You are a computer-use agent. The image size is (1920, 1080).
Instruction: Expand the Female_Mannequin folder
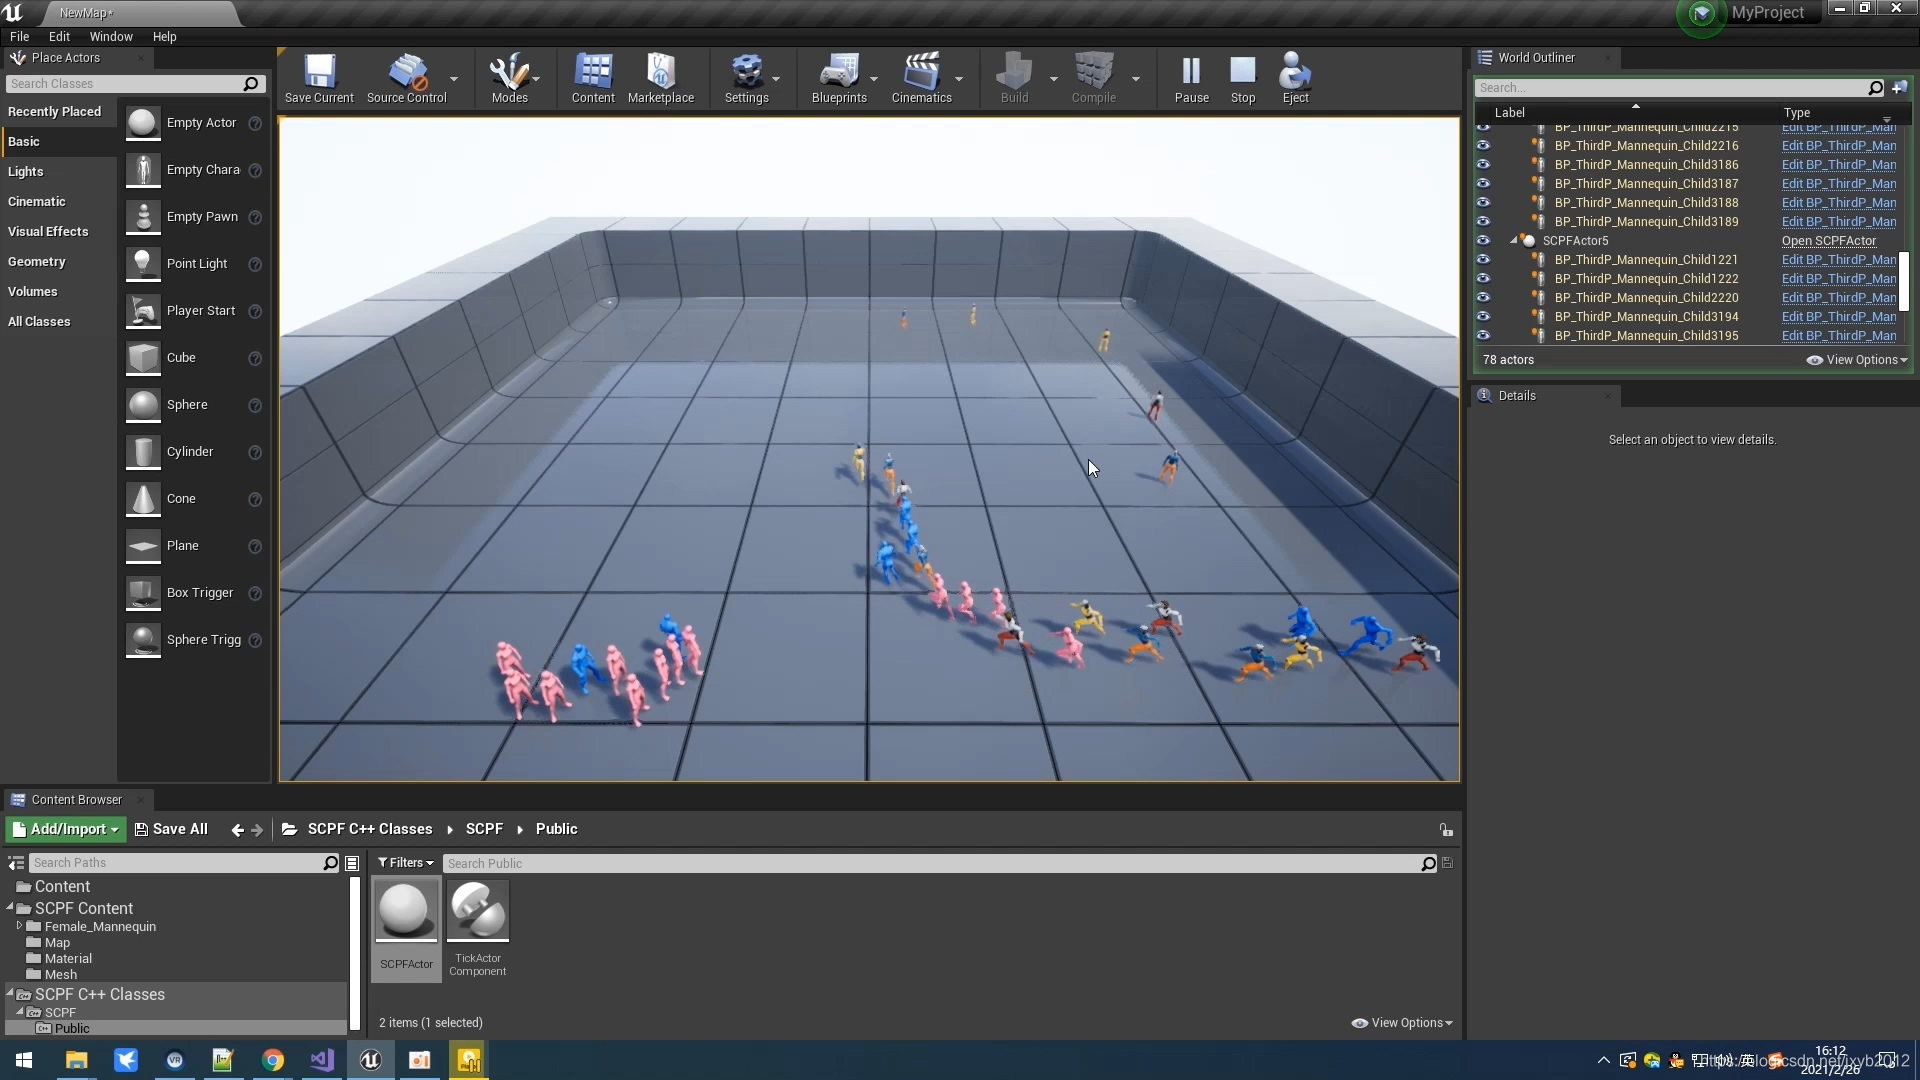click(19, 926)
